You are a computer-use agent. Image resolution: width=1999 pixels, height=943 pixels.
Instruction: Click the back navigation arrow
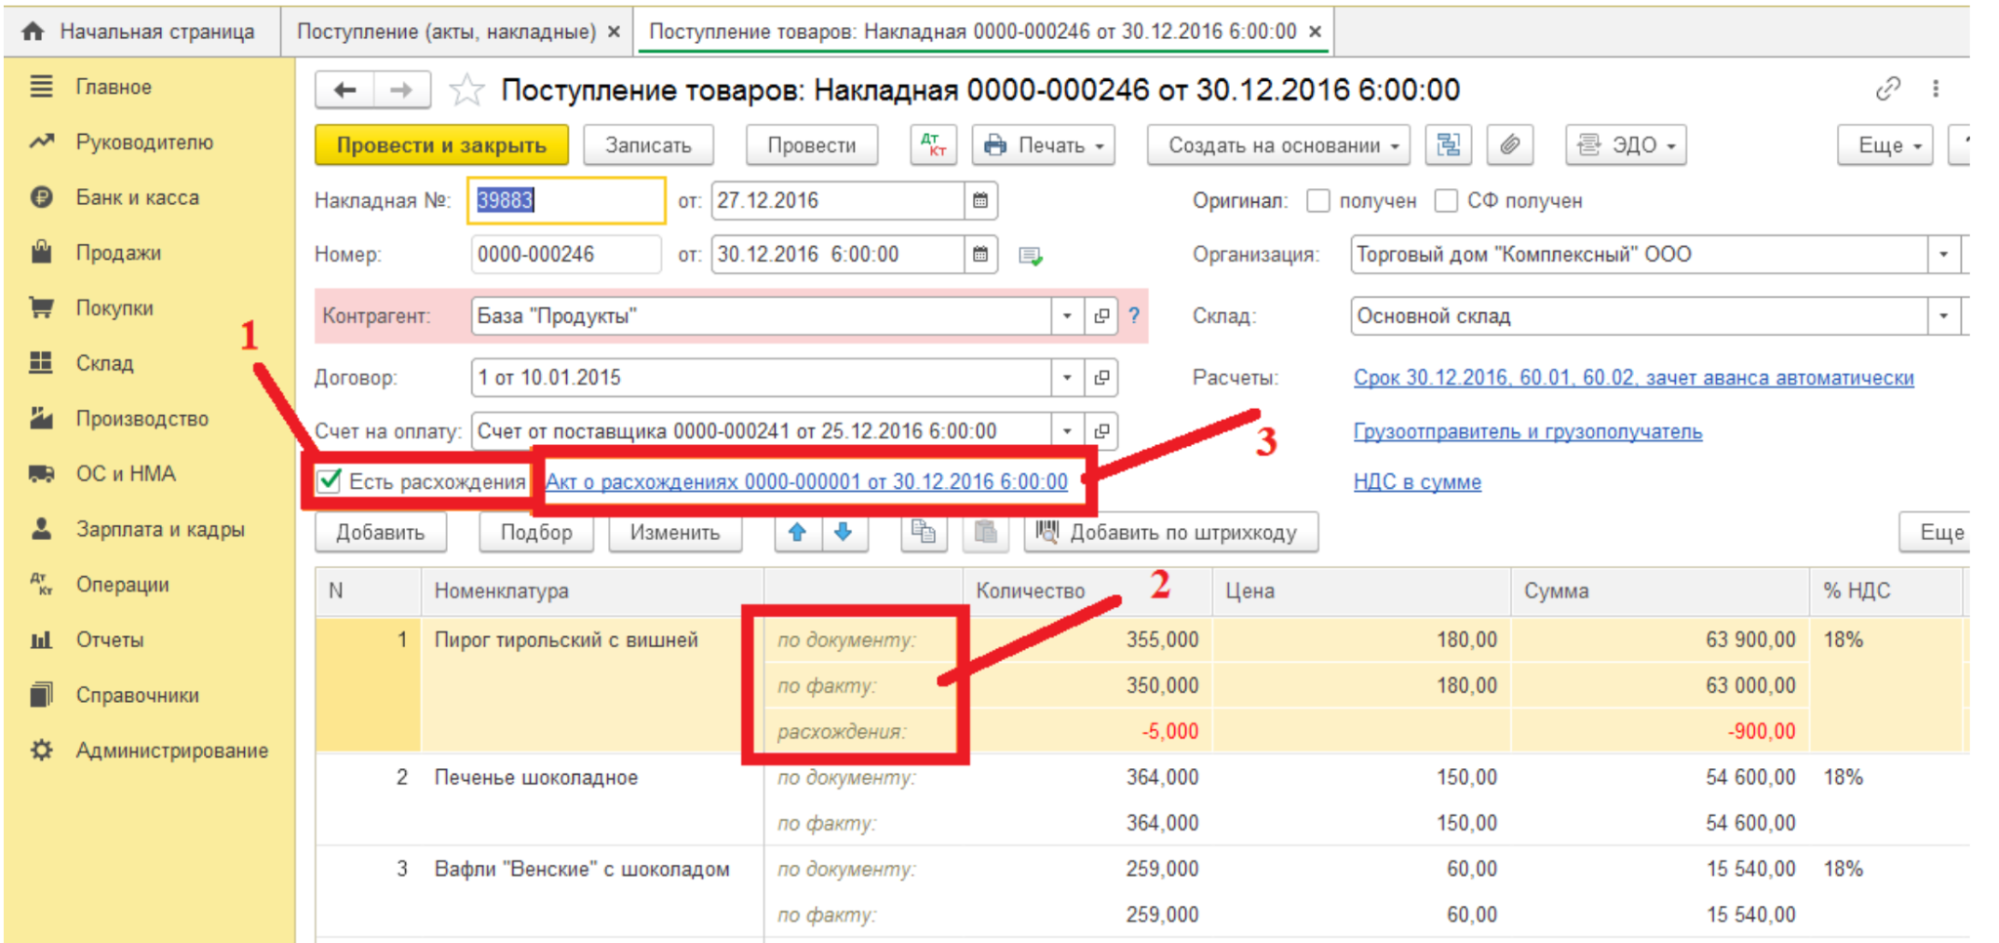pyautogui.click(x=345, y=91)
